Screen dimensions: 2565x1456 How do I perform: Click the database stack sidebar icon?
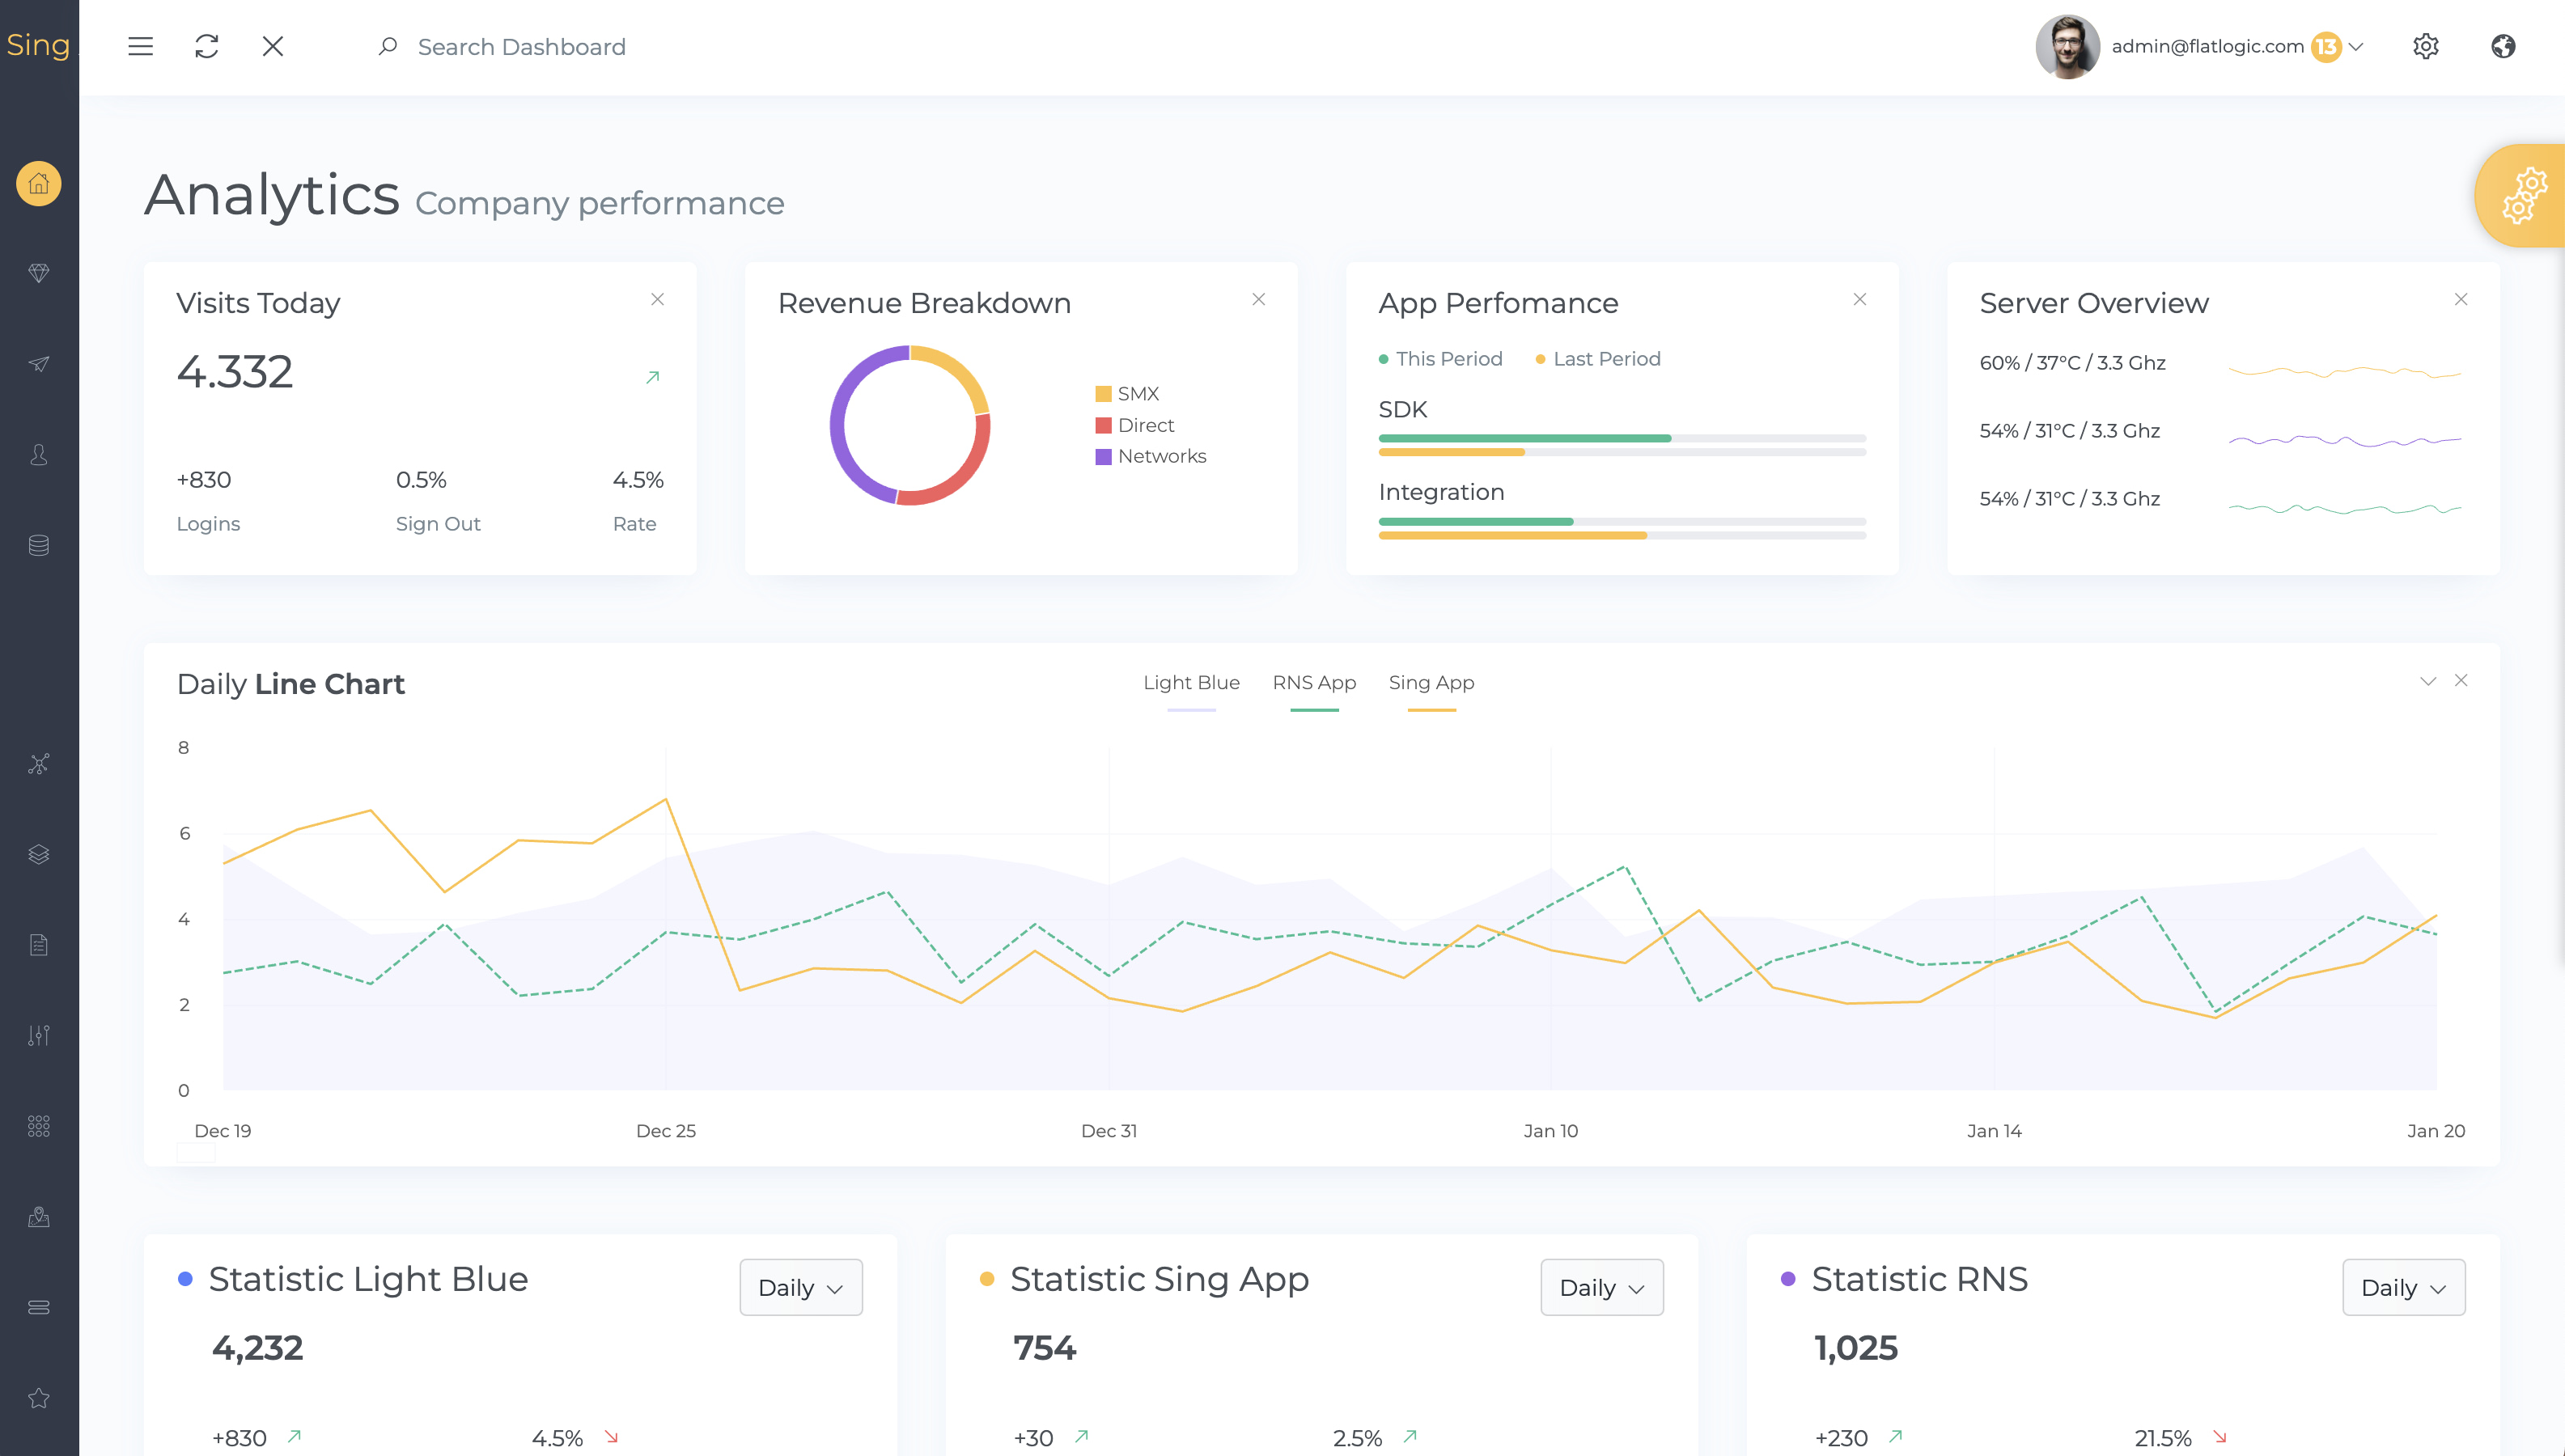pyautogui.click(x=38, y=545)
